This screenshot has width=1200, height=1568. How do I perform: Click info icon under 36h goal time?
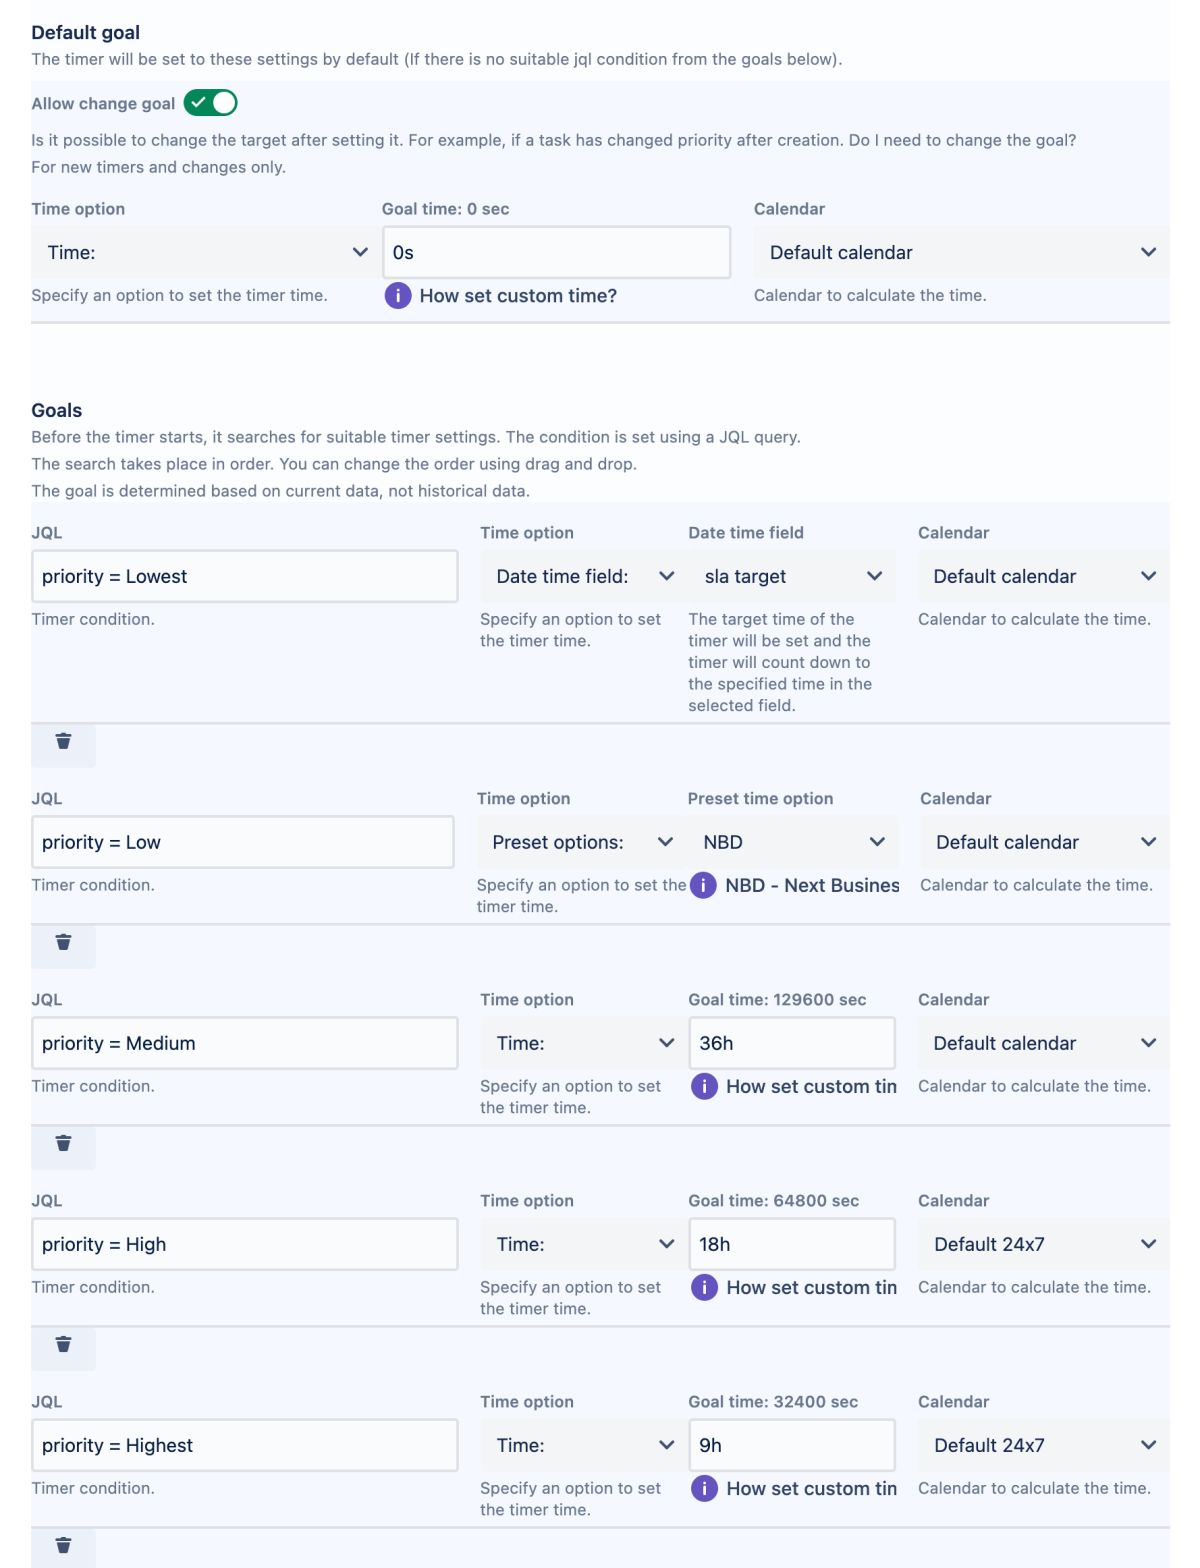pyautogui.click(x=704, y=1087)
